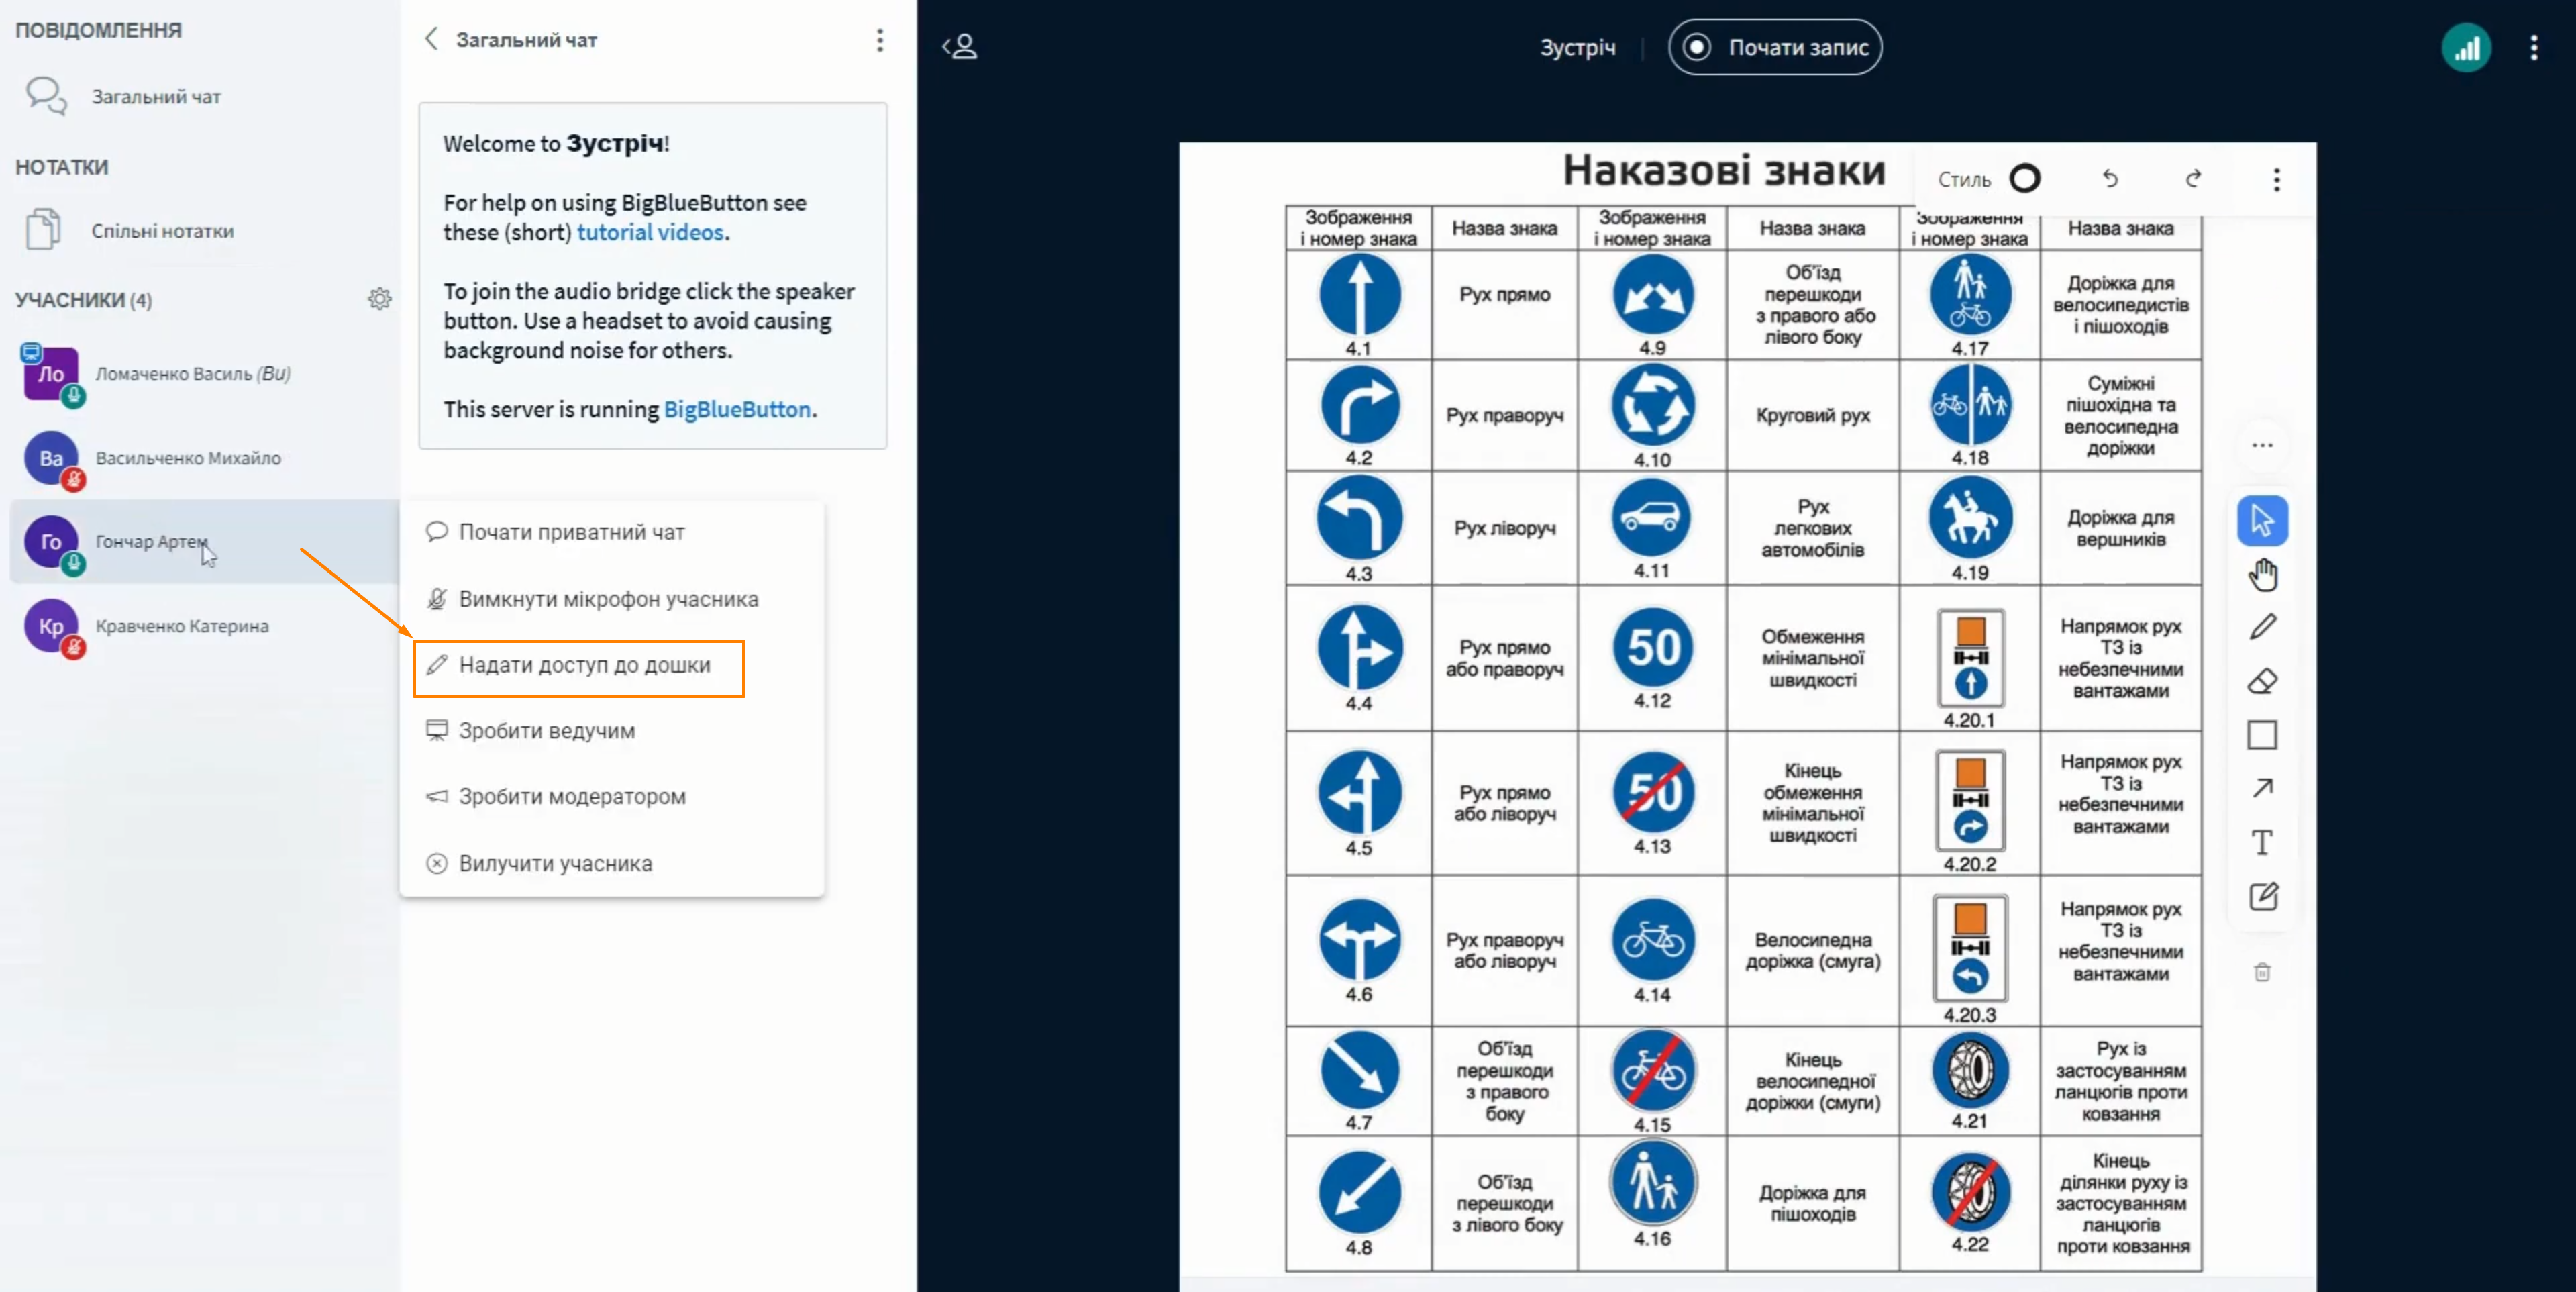Choose 'Зробити модератором' menu item
This screenshot has height=1292, width=2576.
(x=572, y=797)
